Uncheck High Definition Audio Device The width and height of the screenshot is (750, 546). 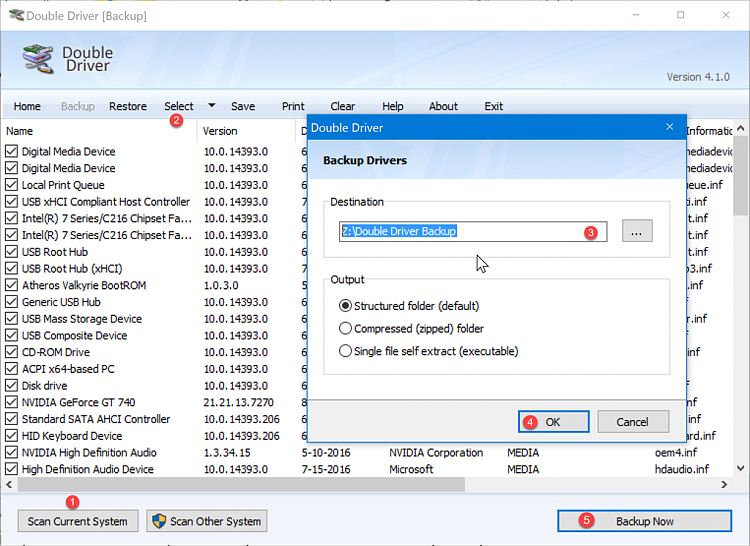pyautogui.click(x=11, y=470)
